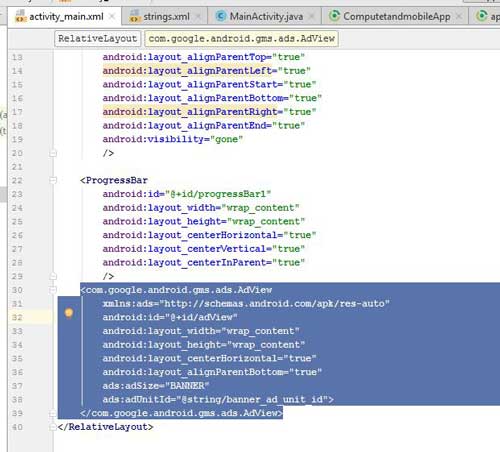Click the xmlns:ads namespace declaration line
The width and height of the screenshot is (500, 452).
(x=246, y=304)
